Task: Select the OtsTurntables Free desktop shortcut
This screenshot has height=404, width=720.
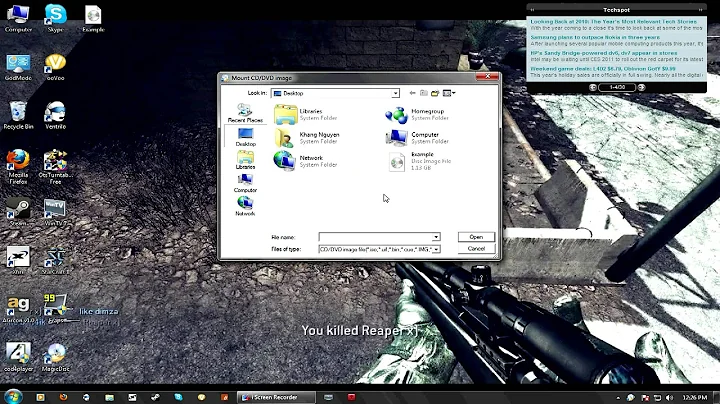Action: pyautogui.click(x=55, y=167)
